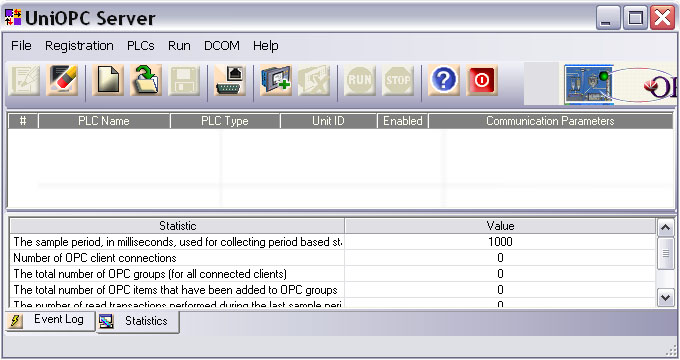Maximize the UniOPC Server window

coord(635,18)
